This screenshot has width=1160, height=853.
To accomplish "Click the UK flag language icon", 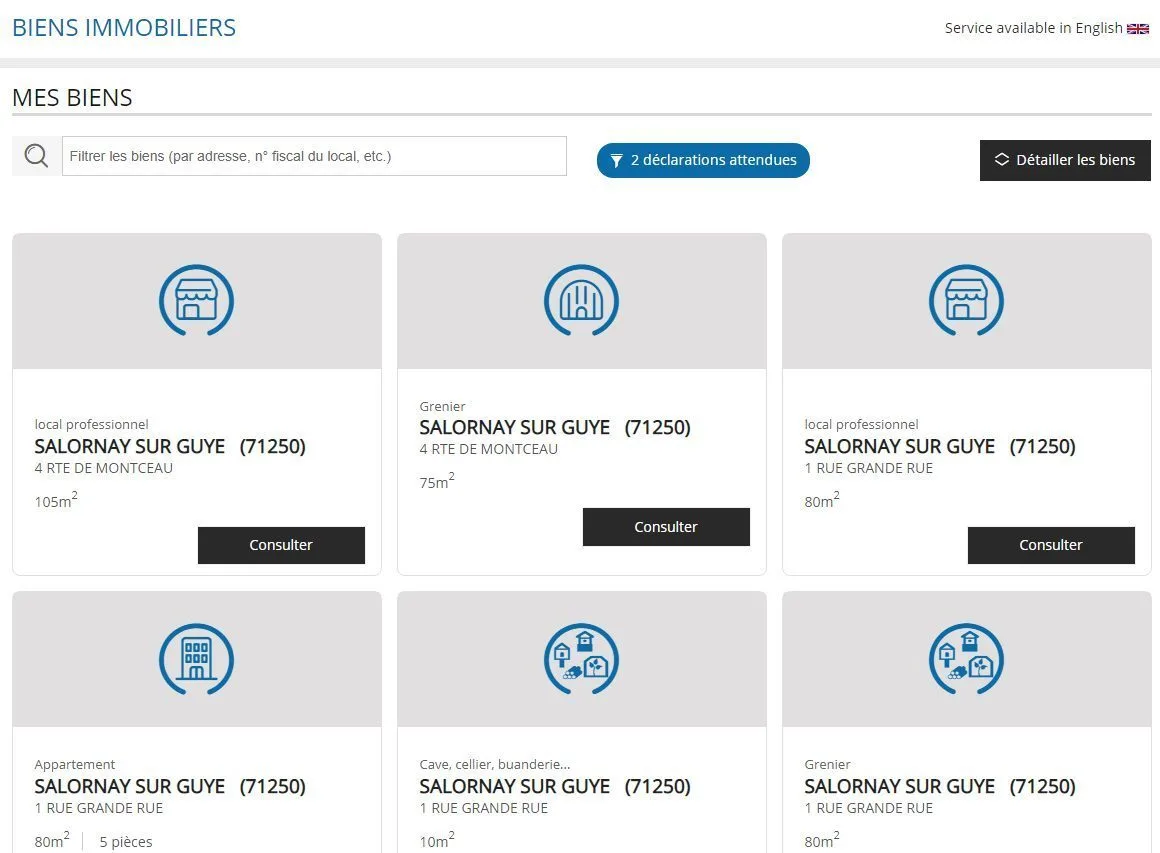I will pyautogui.click(x=1138, y=29).
